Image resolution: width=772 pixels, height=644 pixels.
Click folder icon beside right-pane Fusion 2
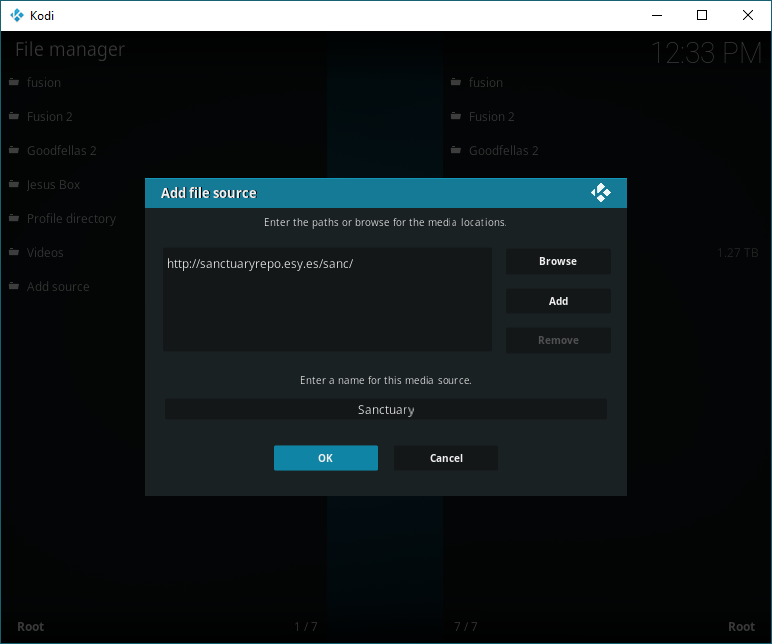tap(456, 116)
